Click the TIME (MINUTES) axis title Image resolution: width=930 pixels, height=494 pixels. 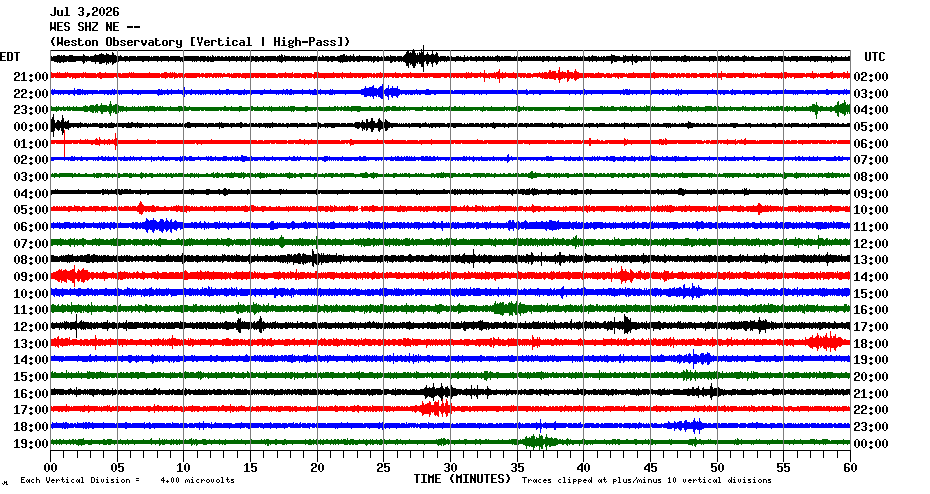pos(462,479)
